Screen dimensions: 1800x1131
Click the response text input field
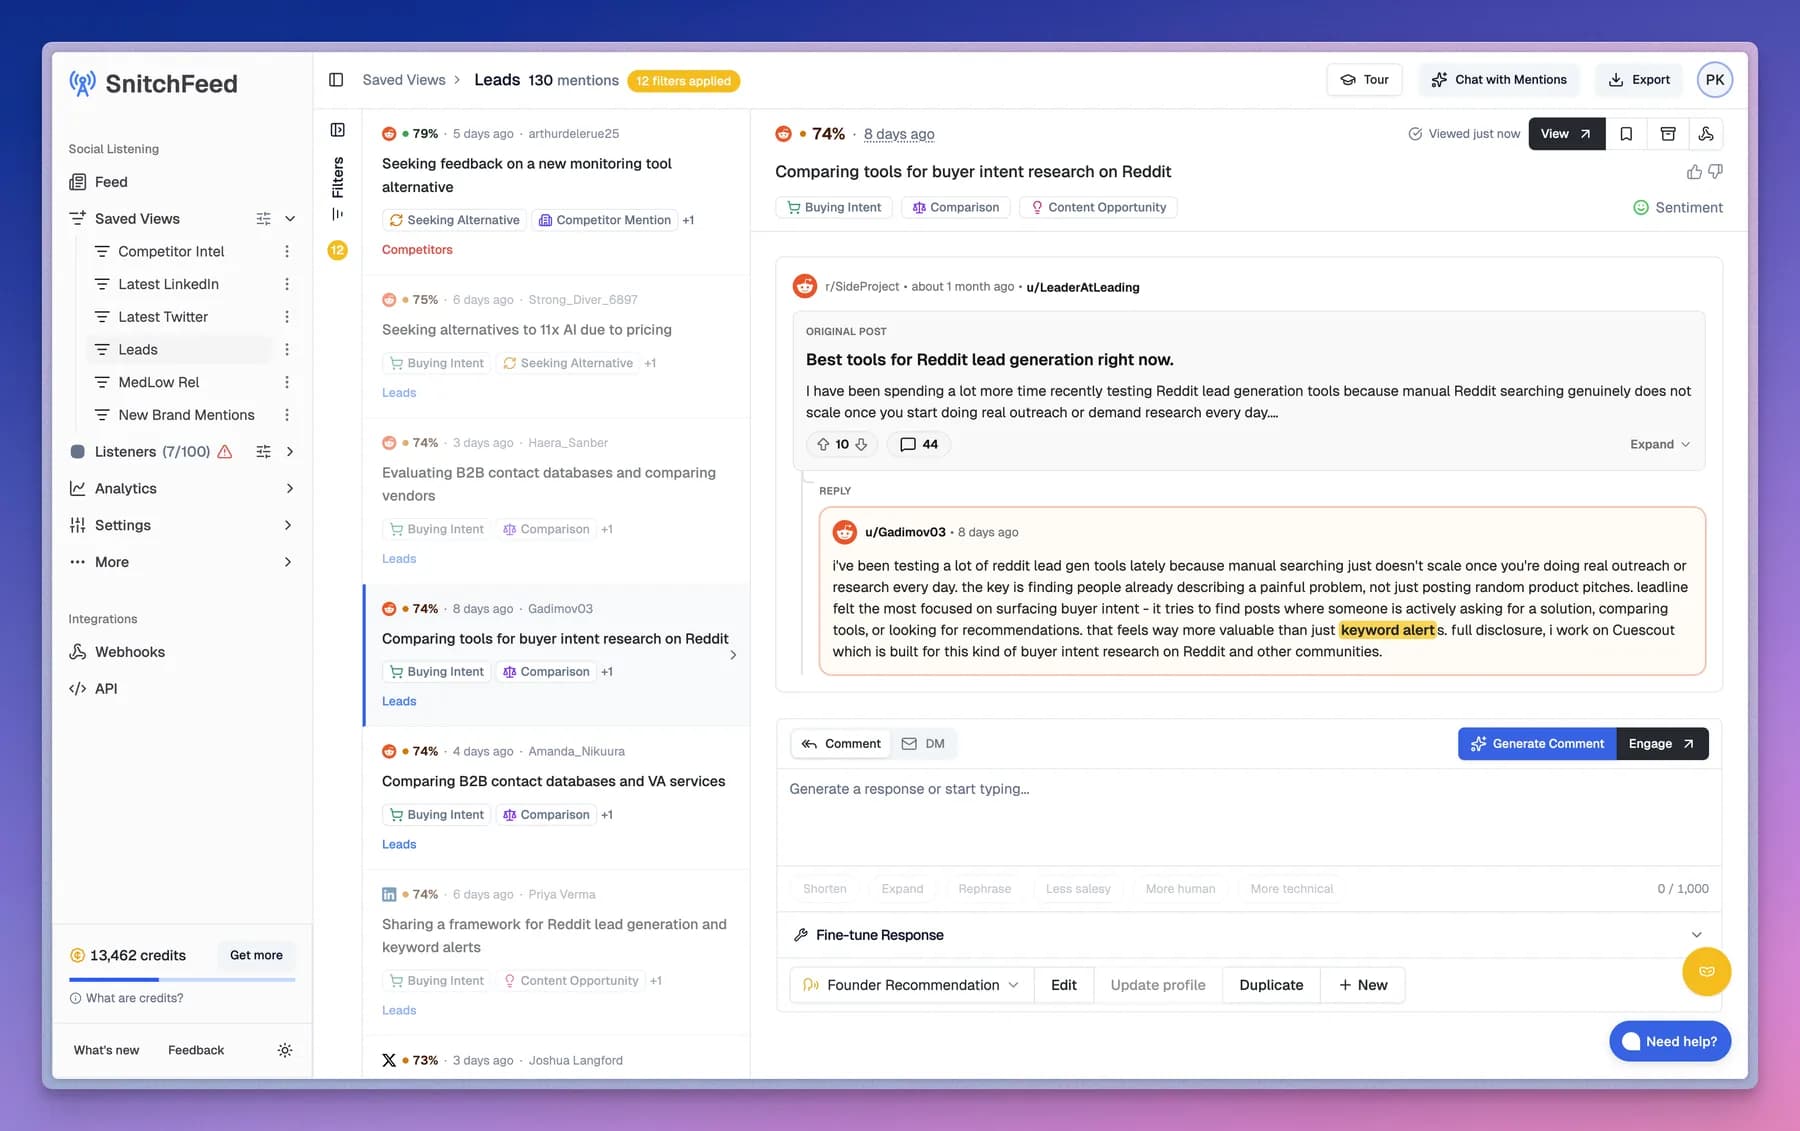tap(1249, 817)
